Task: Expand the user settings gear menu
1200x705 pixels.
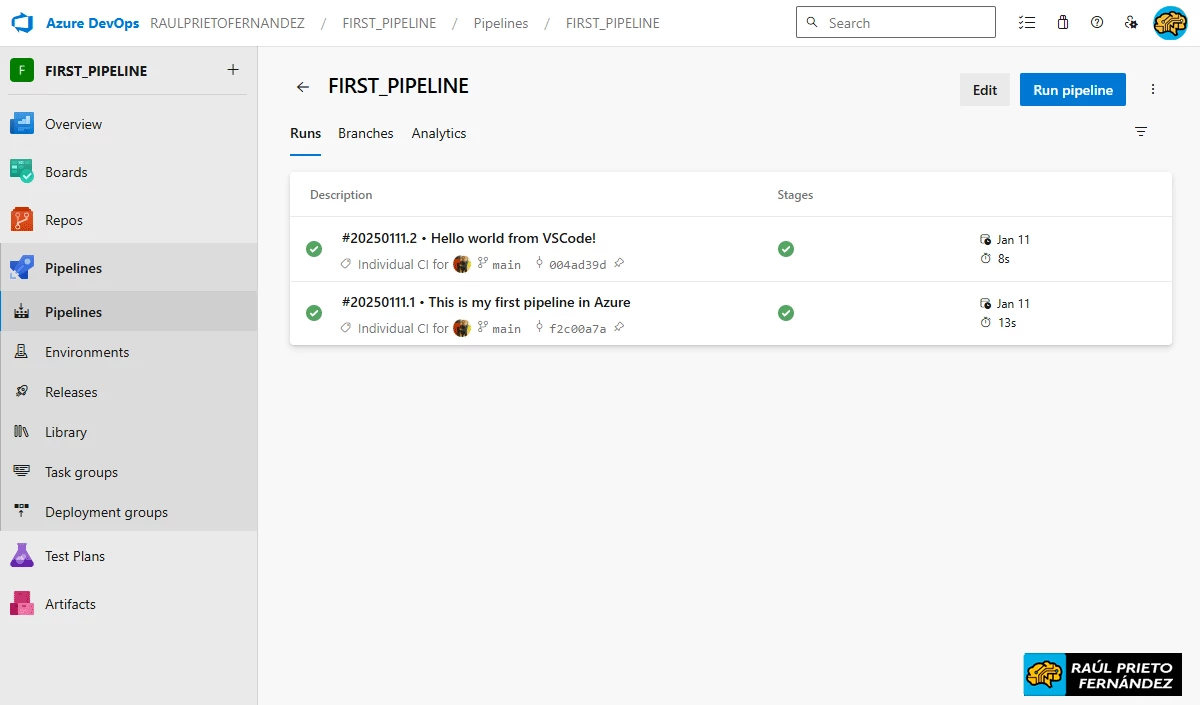Action: point(1131,21)
